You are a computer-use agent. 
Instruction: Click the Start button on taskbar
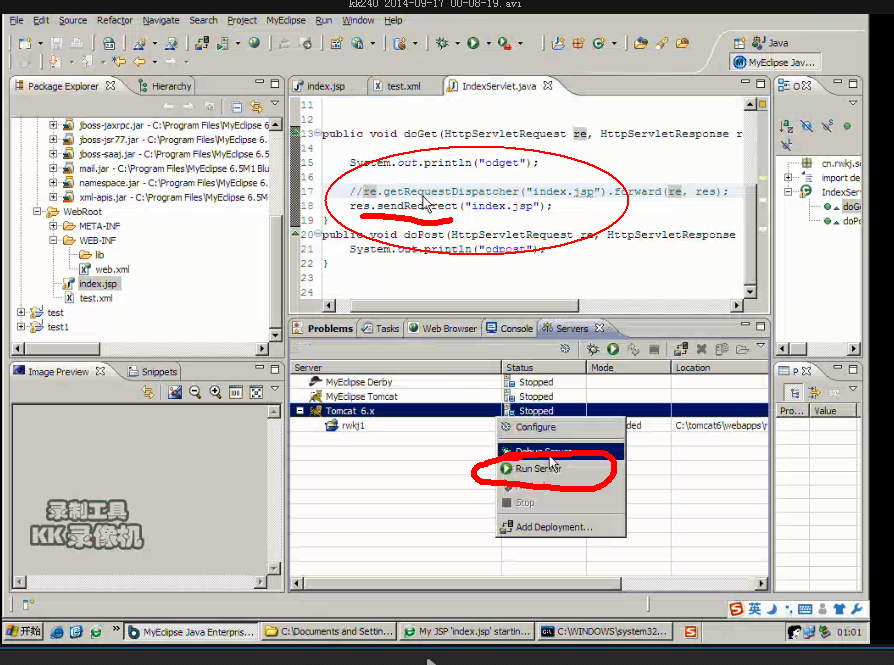pos(23,631)
